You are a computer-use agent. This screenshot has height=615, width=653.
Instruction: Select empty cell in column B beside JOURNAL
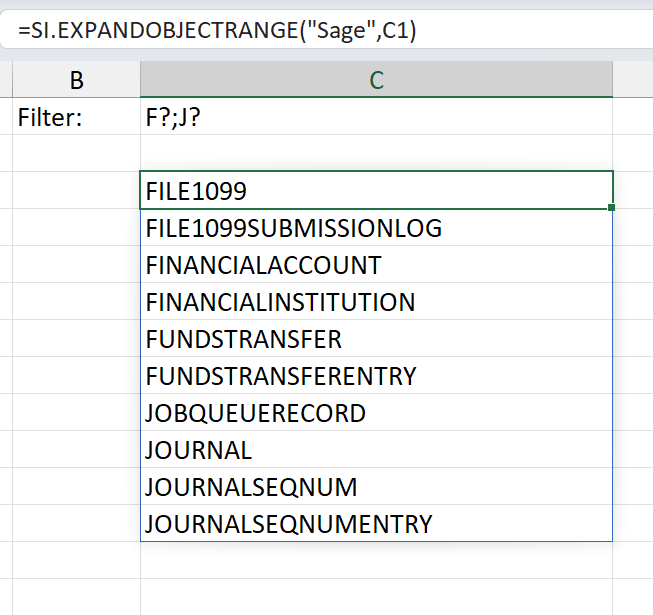coord(77,449)
